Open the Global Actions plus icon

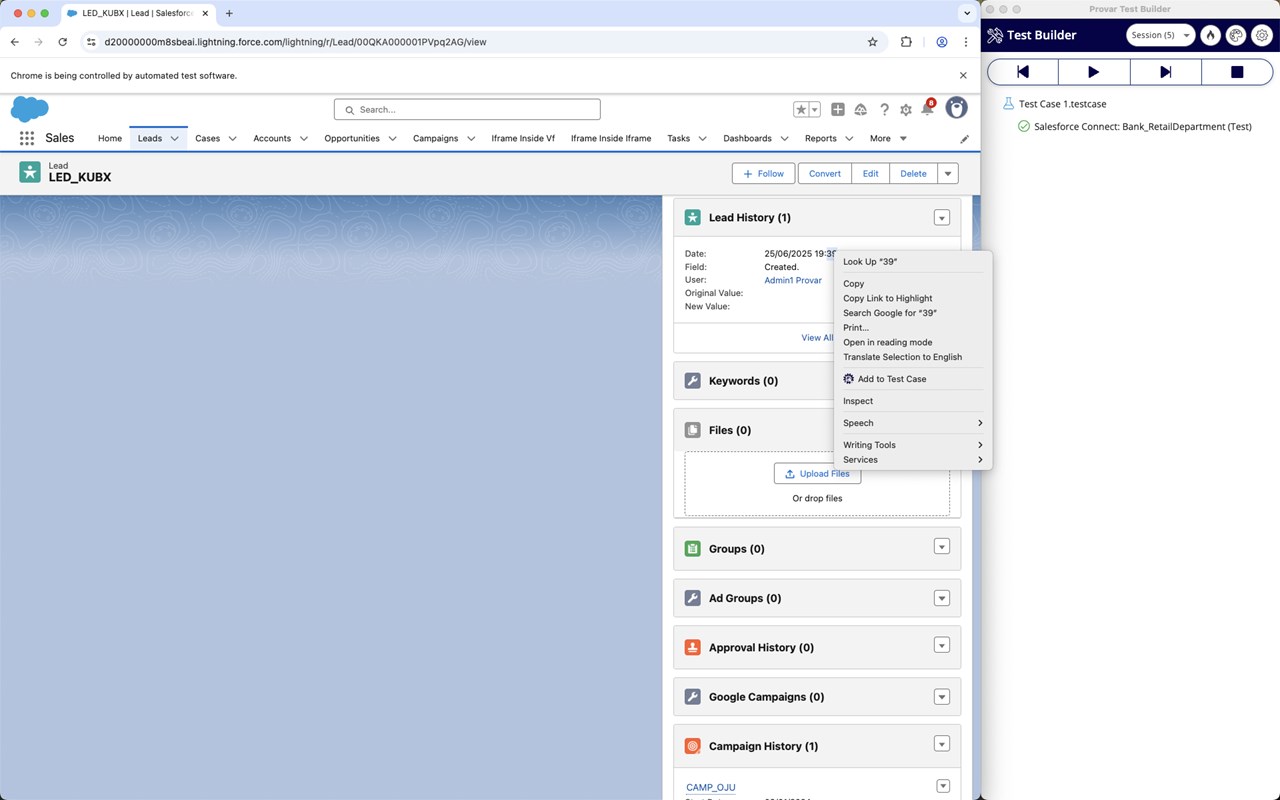coord(838,110)
